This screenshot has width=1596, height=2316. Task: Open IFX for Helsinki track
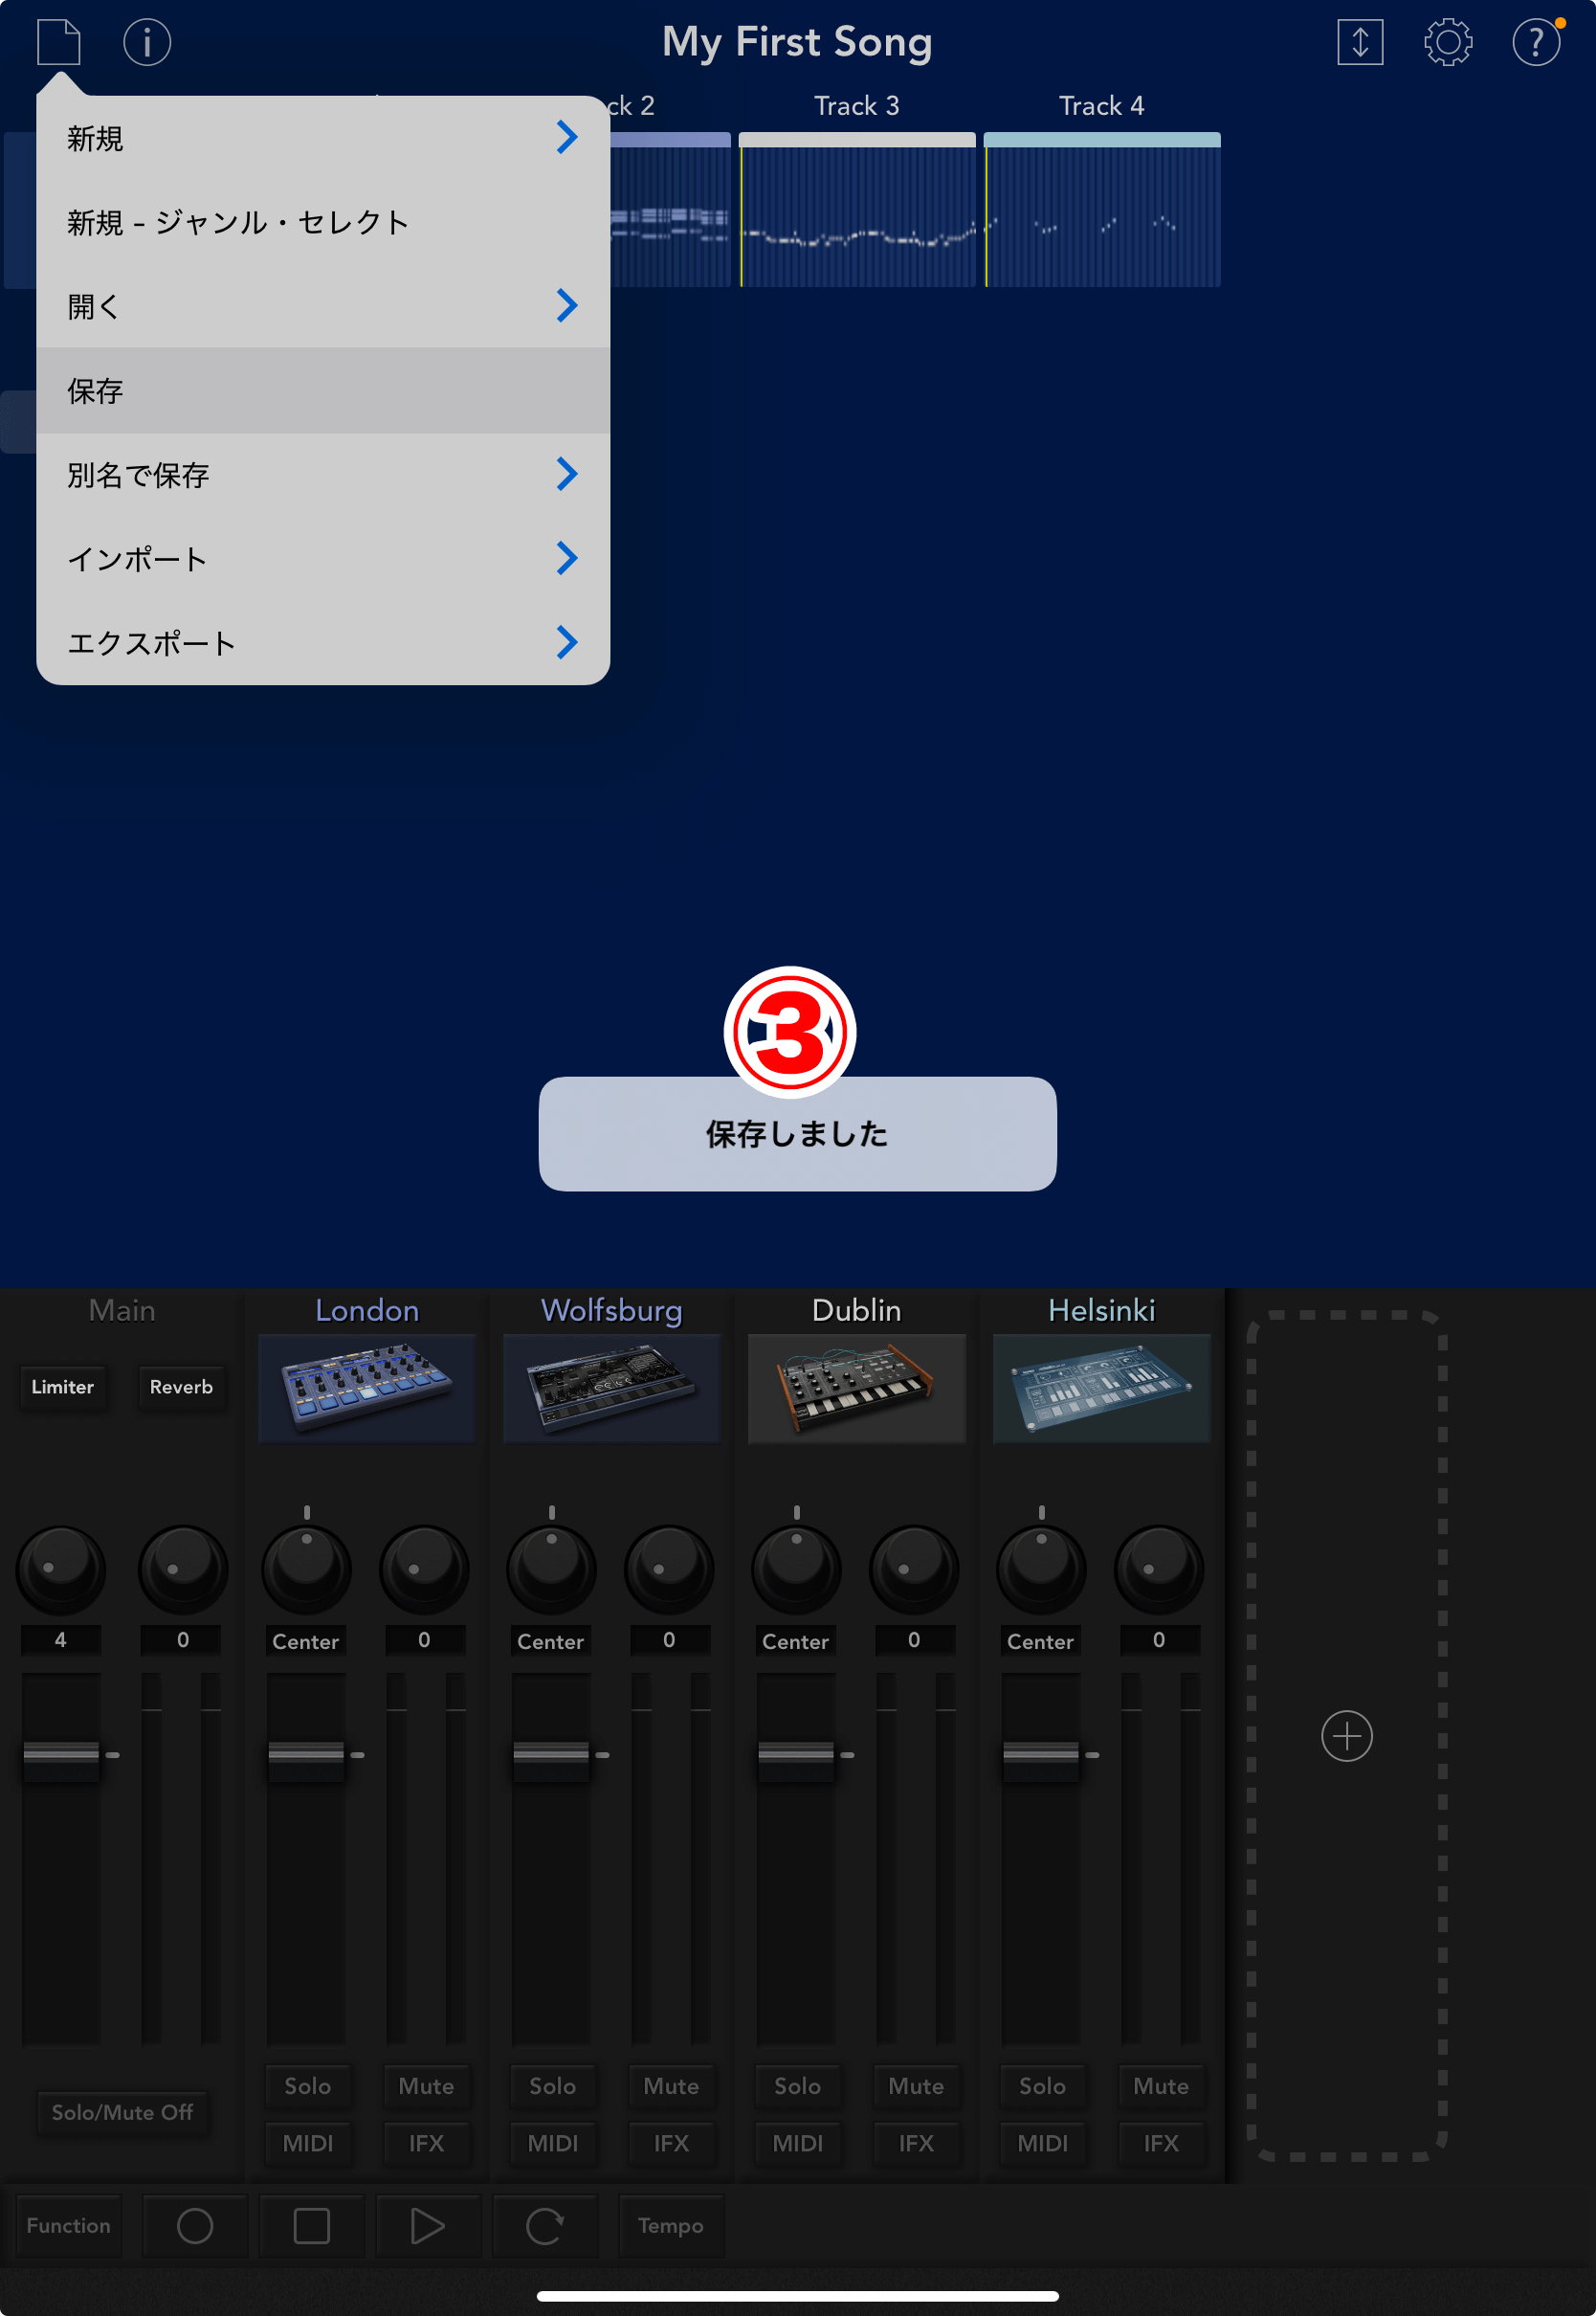1161,2143
